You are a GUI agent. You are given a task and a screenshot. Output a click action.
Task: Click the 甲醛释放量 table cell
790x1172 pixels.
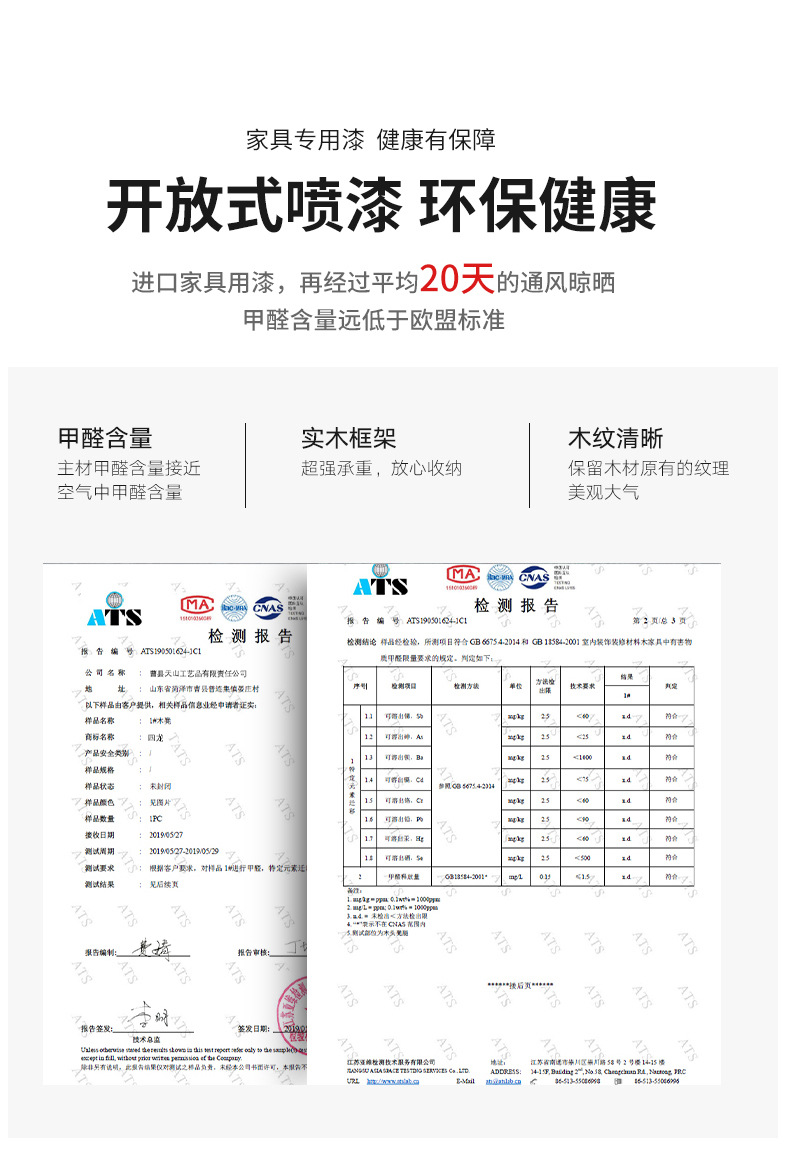tap(404, 877)
